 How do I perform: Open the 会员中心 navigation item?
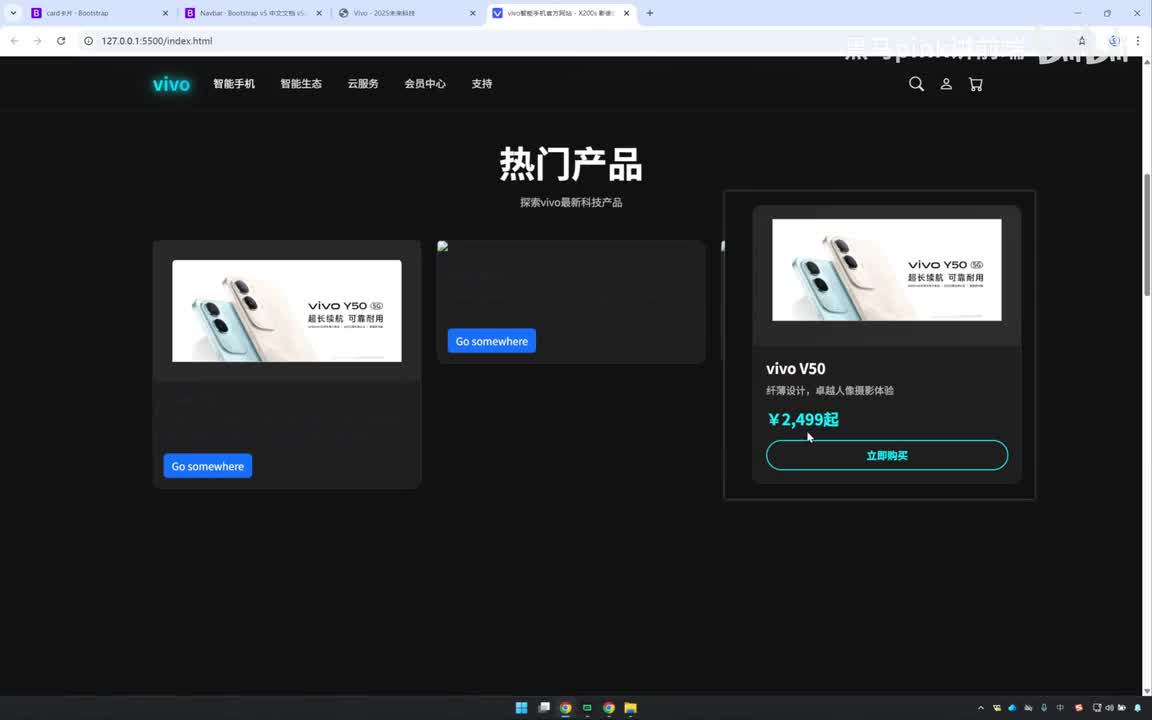(x=425, y=84)
